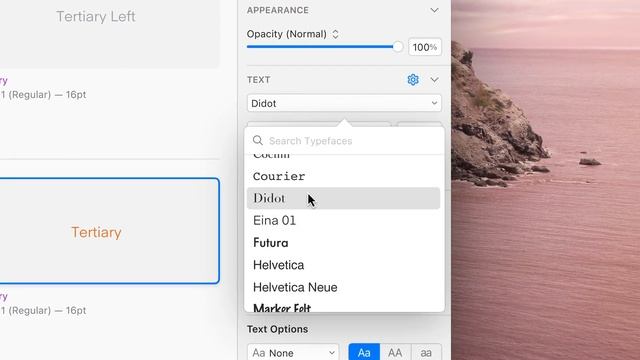Select the Tertiary Left text on canvas
Image resolution: width=640 pixels, height=360 pixels.
click(x=96, y=16)
